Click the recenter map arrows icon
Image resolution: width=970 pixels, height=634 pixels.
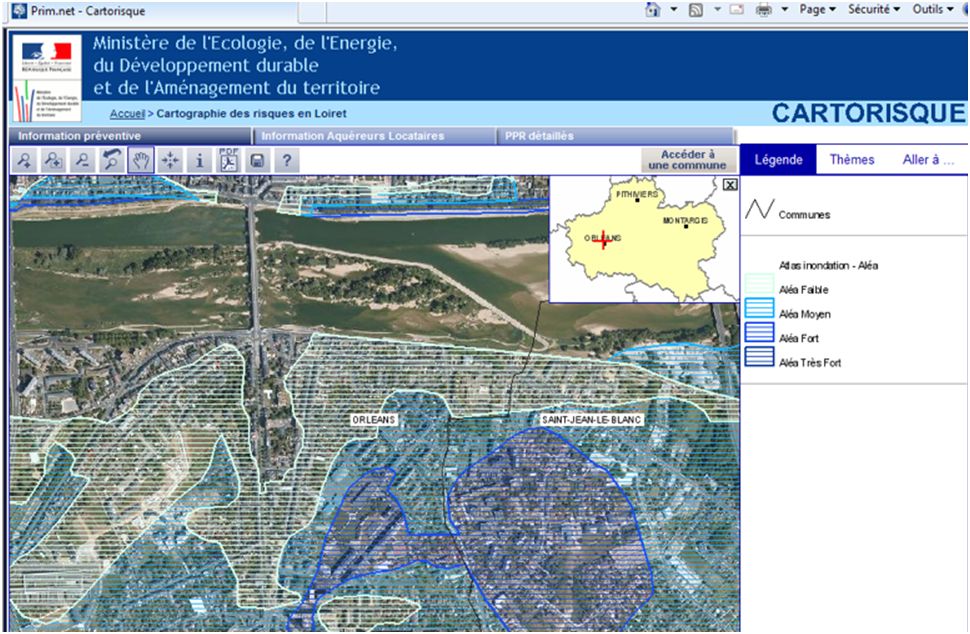[x=170, y=160]
